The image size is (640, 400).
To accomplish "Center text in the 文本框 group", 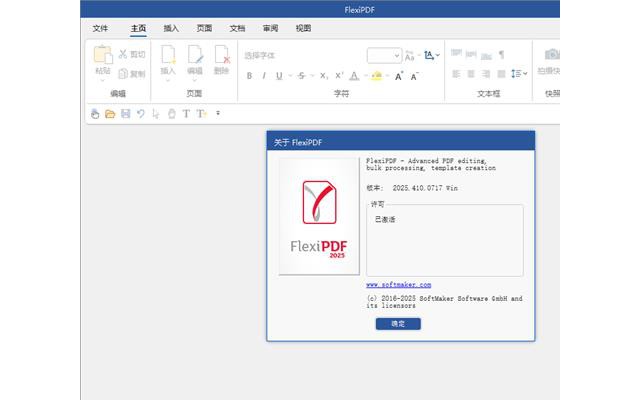I will [471, 74].
